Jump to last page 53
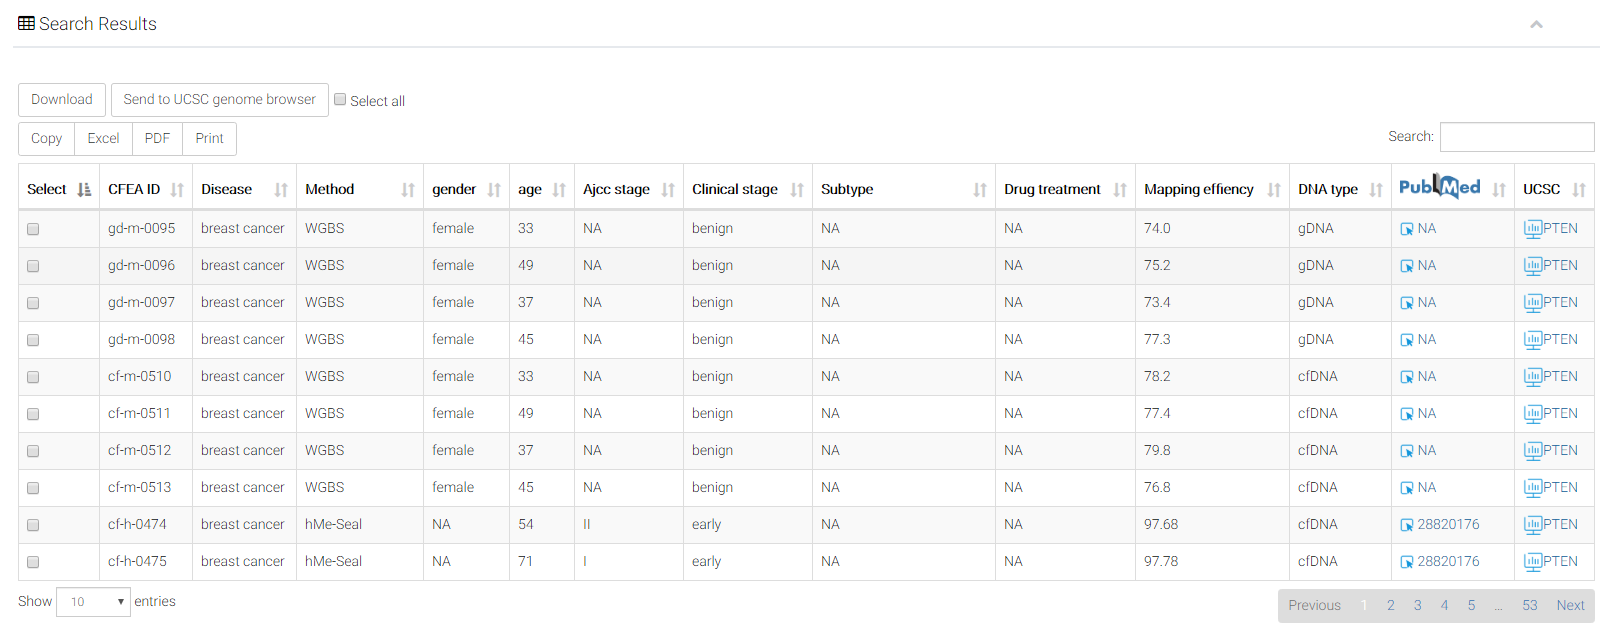The width and height of the screenshot is (1607, 638). pos(1529,606)
